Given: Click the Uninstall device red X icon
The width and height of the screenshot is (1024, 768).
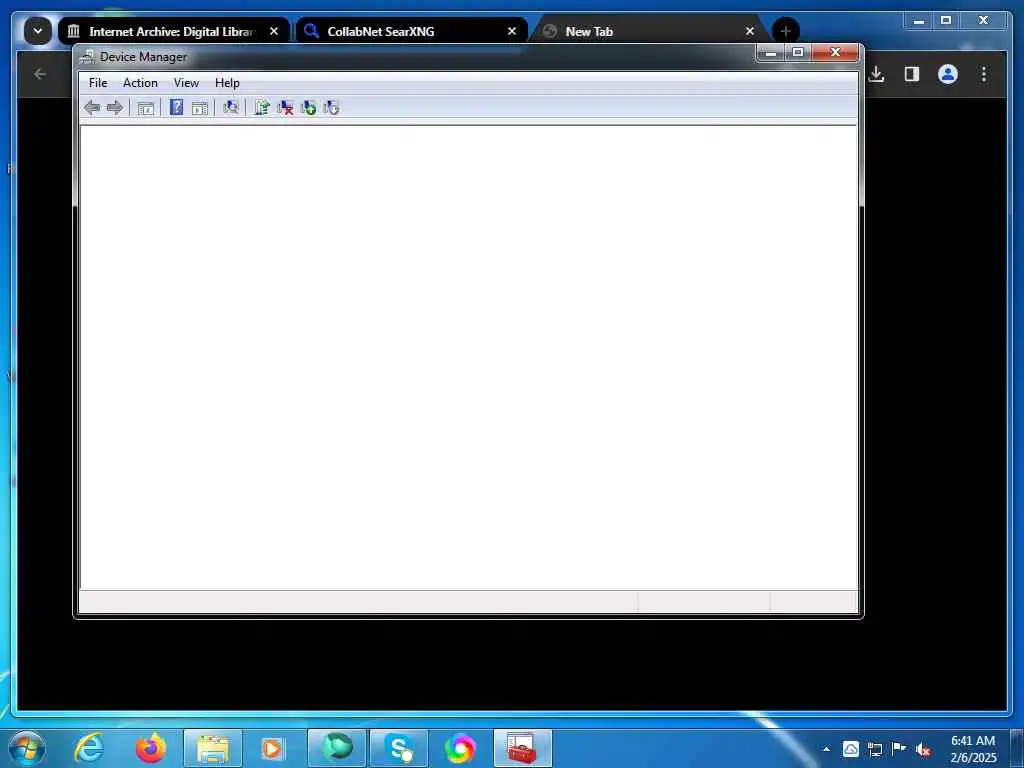Looking at the screenshot, I should [x=285, y=107].
